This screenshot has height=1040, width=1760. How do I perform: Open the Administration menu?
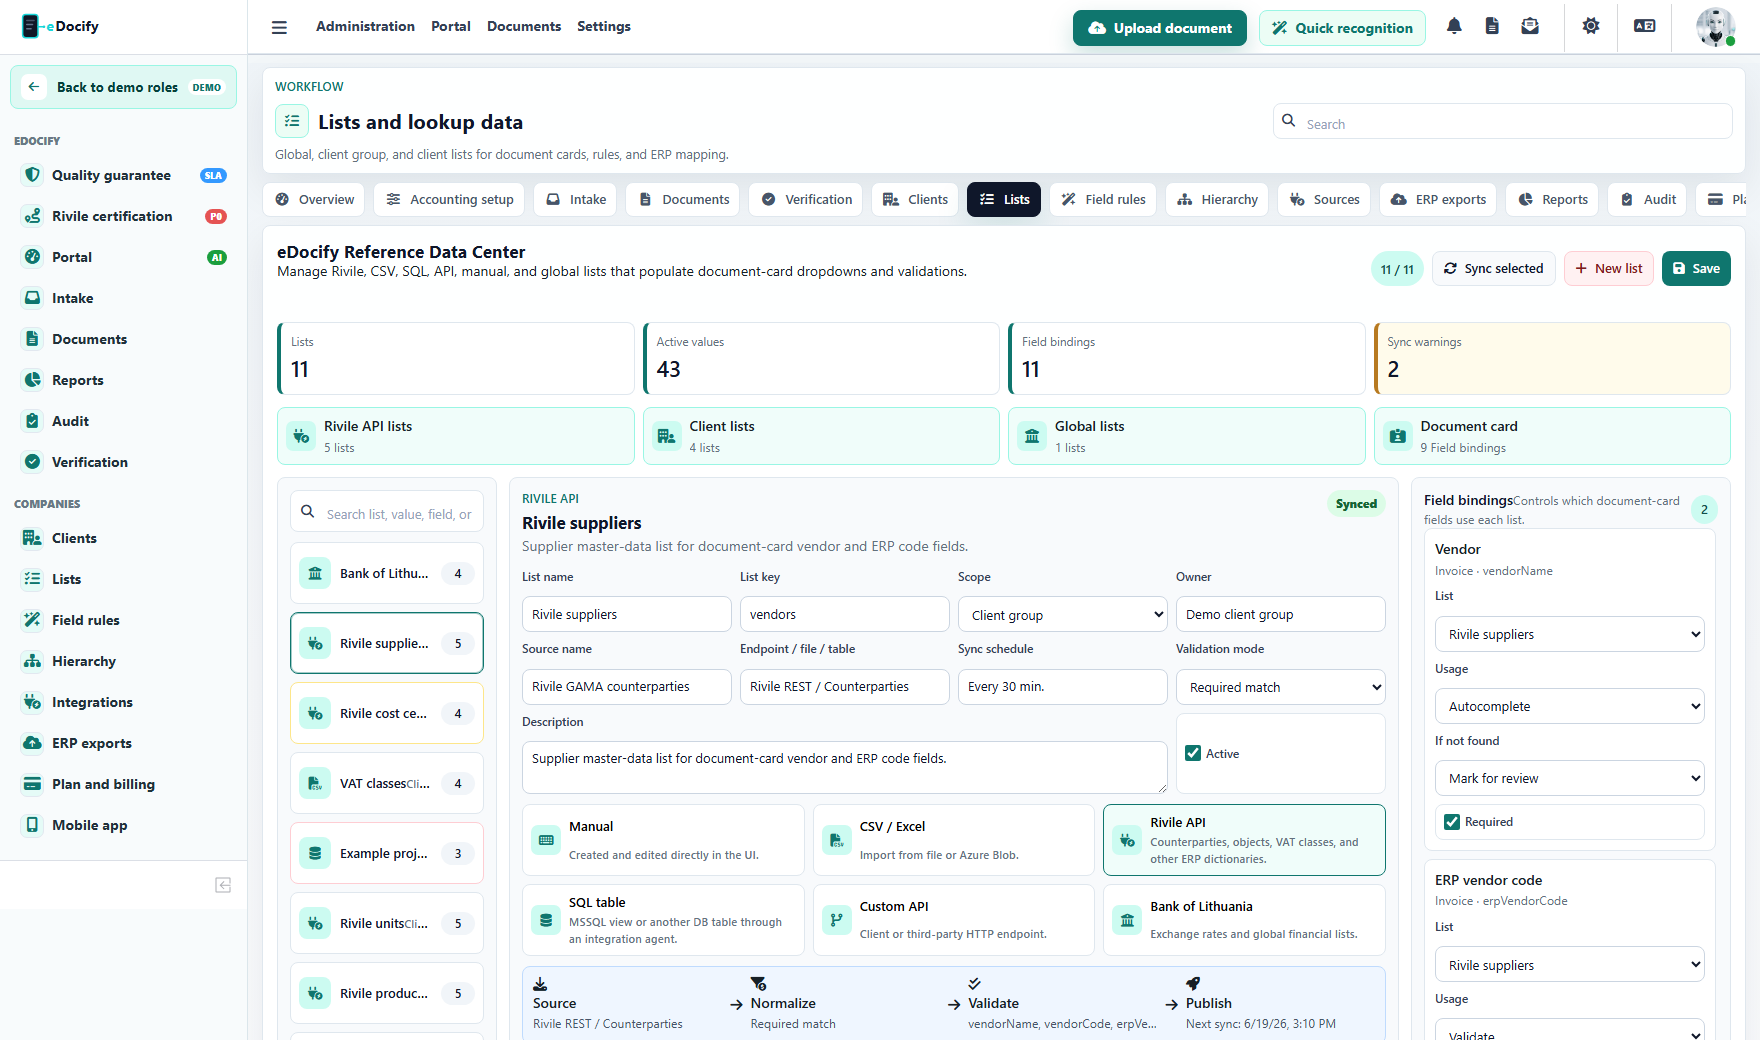point(365,26)
